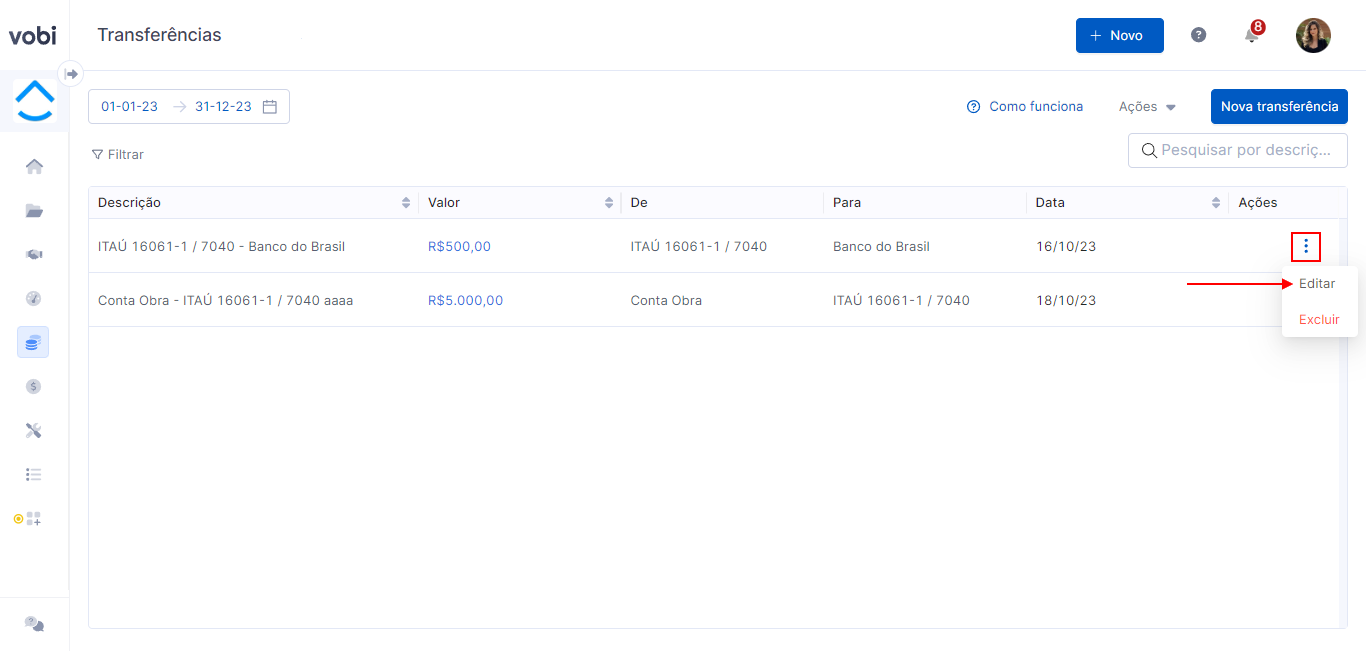This screenshot has width=1367, height=652.
Task: Click the Filtrar filter button
Action: point(117,154)
